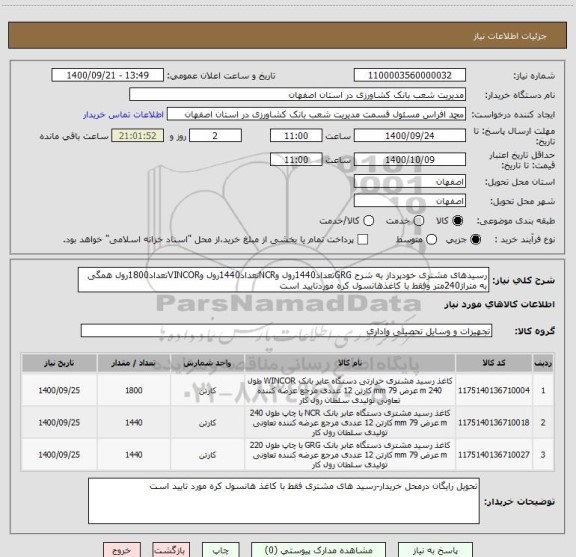Click need date 1400/09/25 in row 1
The height and width of the screenshot is (557, 576).
[x=59, y=390]
